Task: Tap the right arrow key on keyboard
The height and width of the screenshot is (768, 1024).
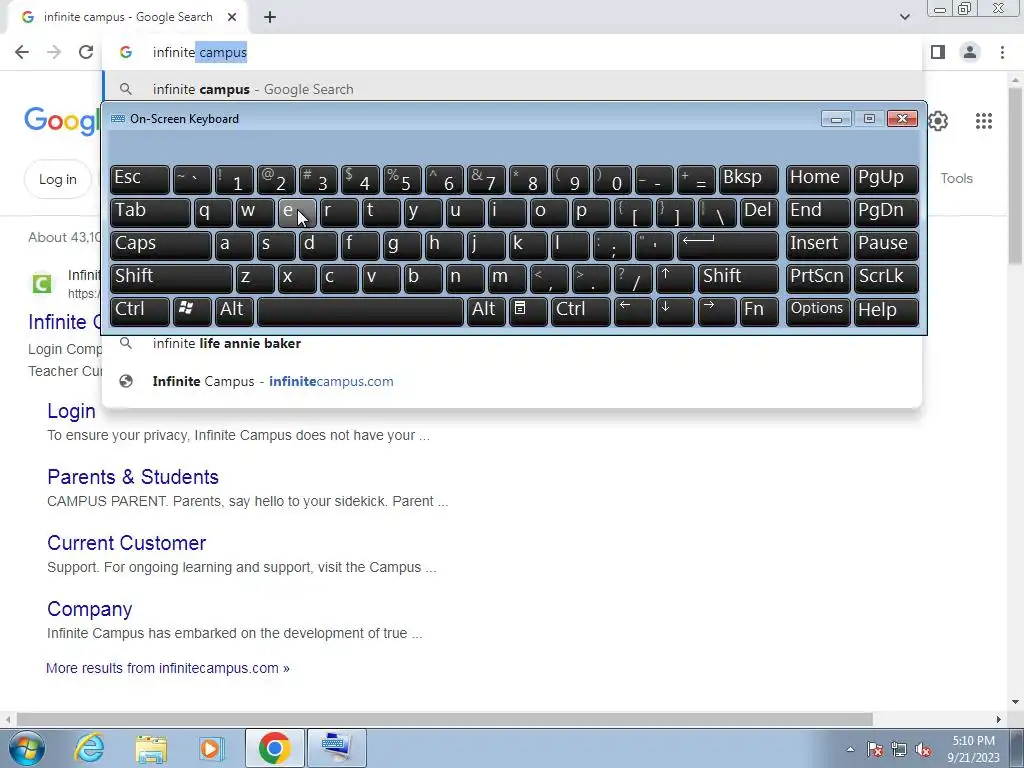Action: (716, 311)
